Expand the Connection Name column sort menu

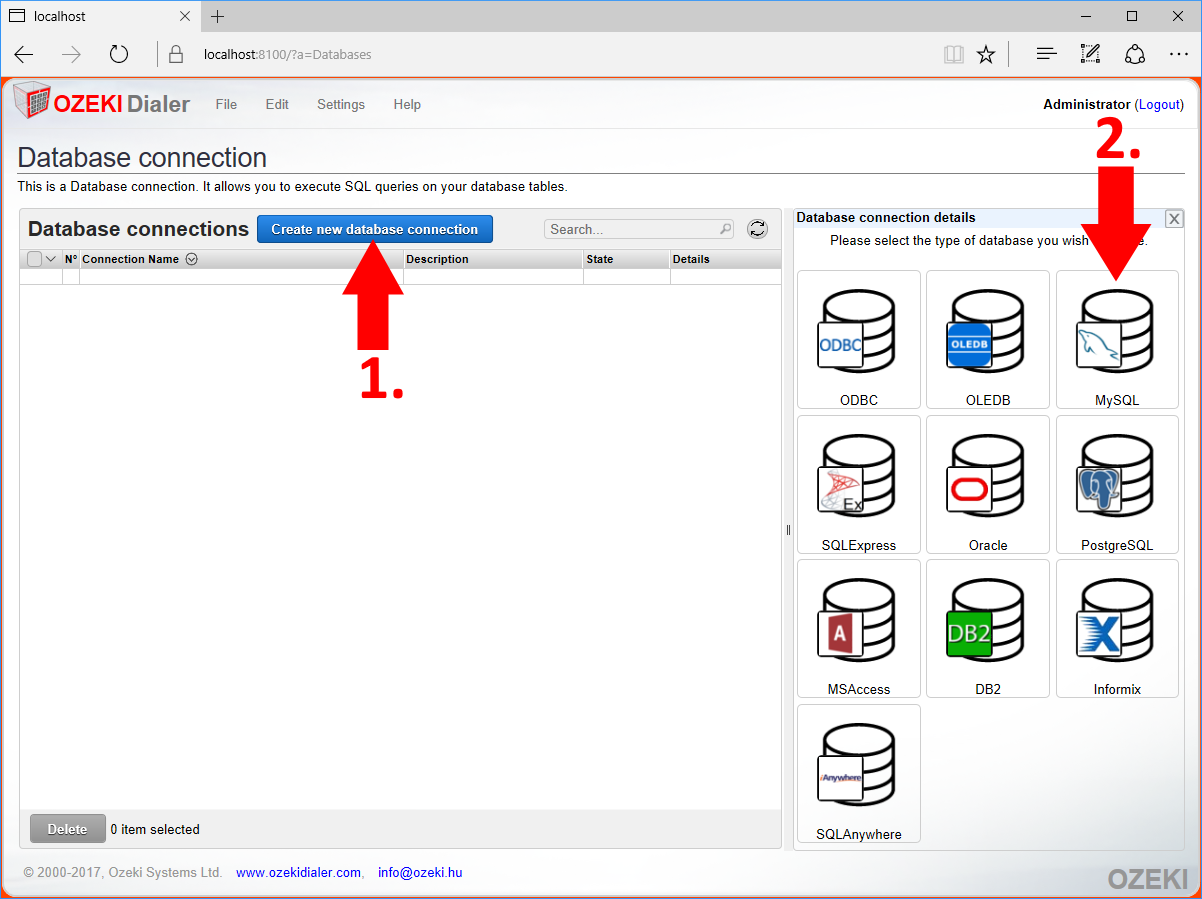pos(191,259)
